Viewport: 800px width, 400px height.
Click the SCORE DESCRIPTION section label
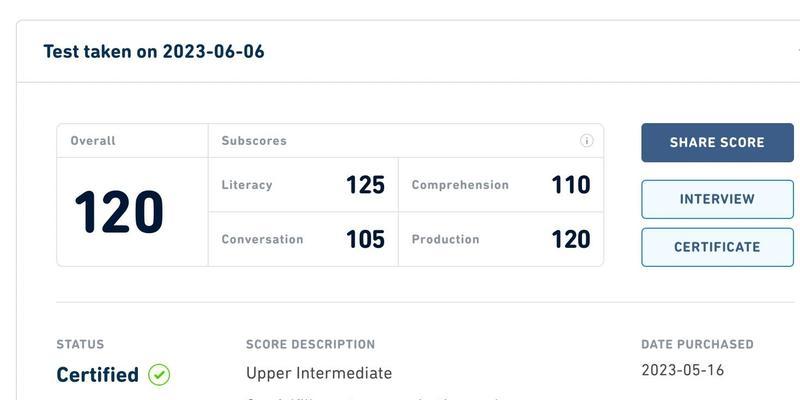click(x=310, y=344)
